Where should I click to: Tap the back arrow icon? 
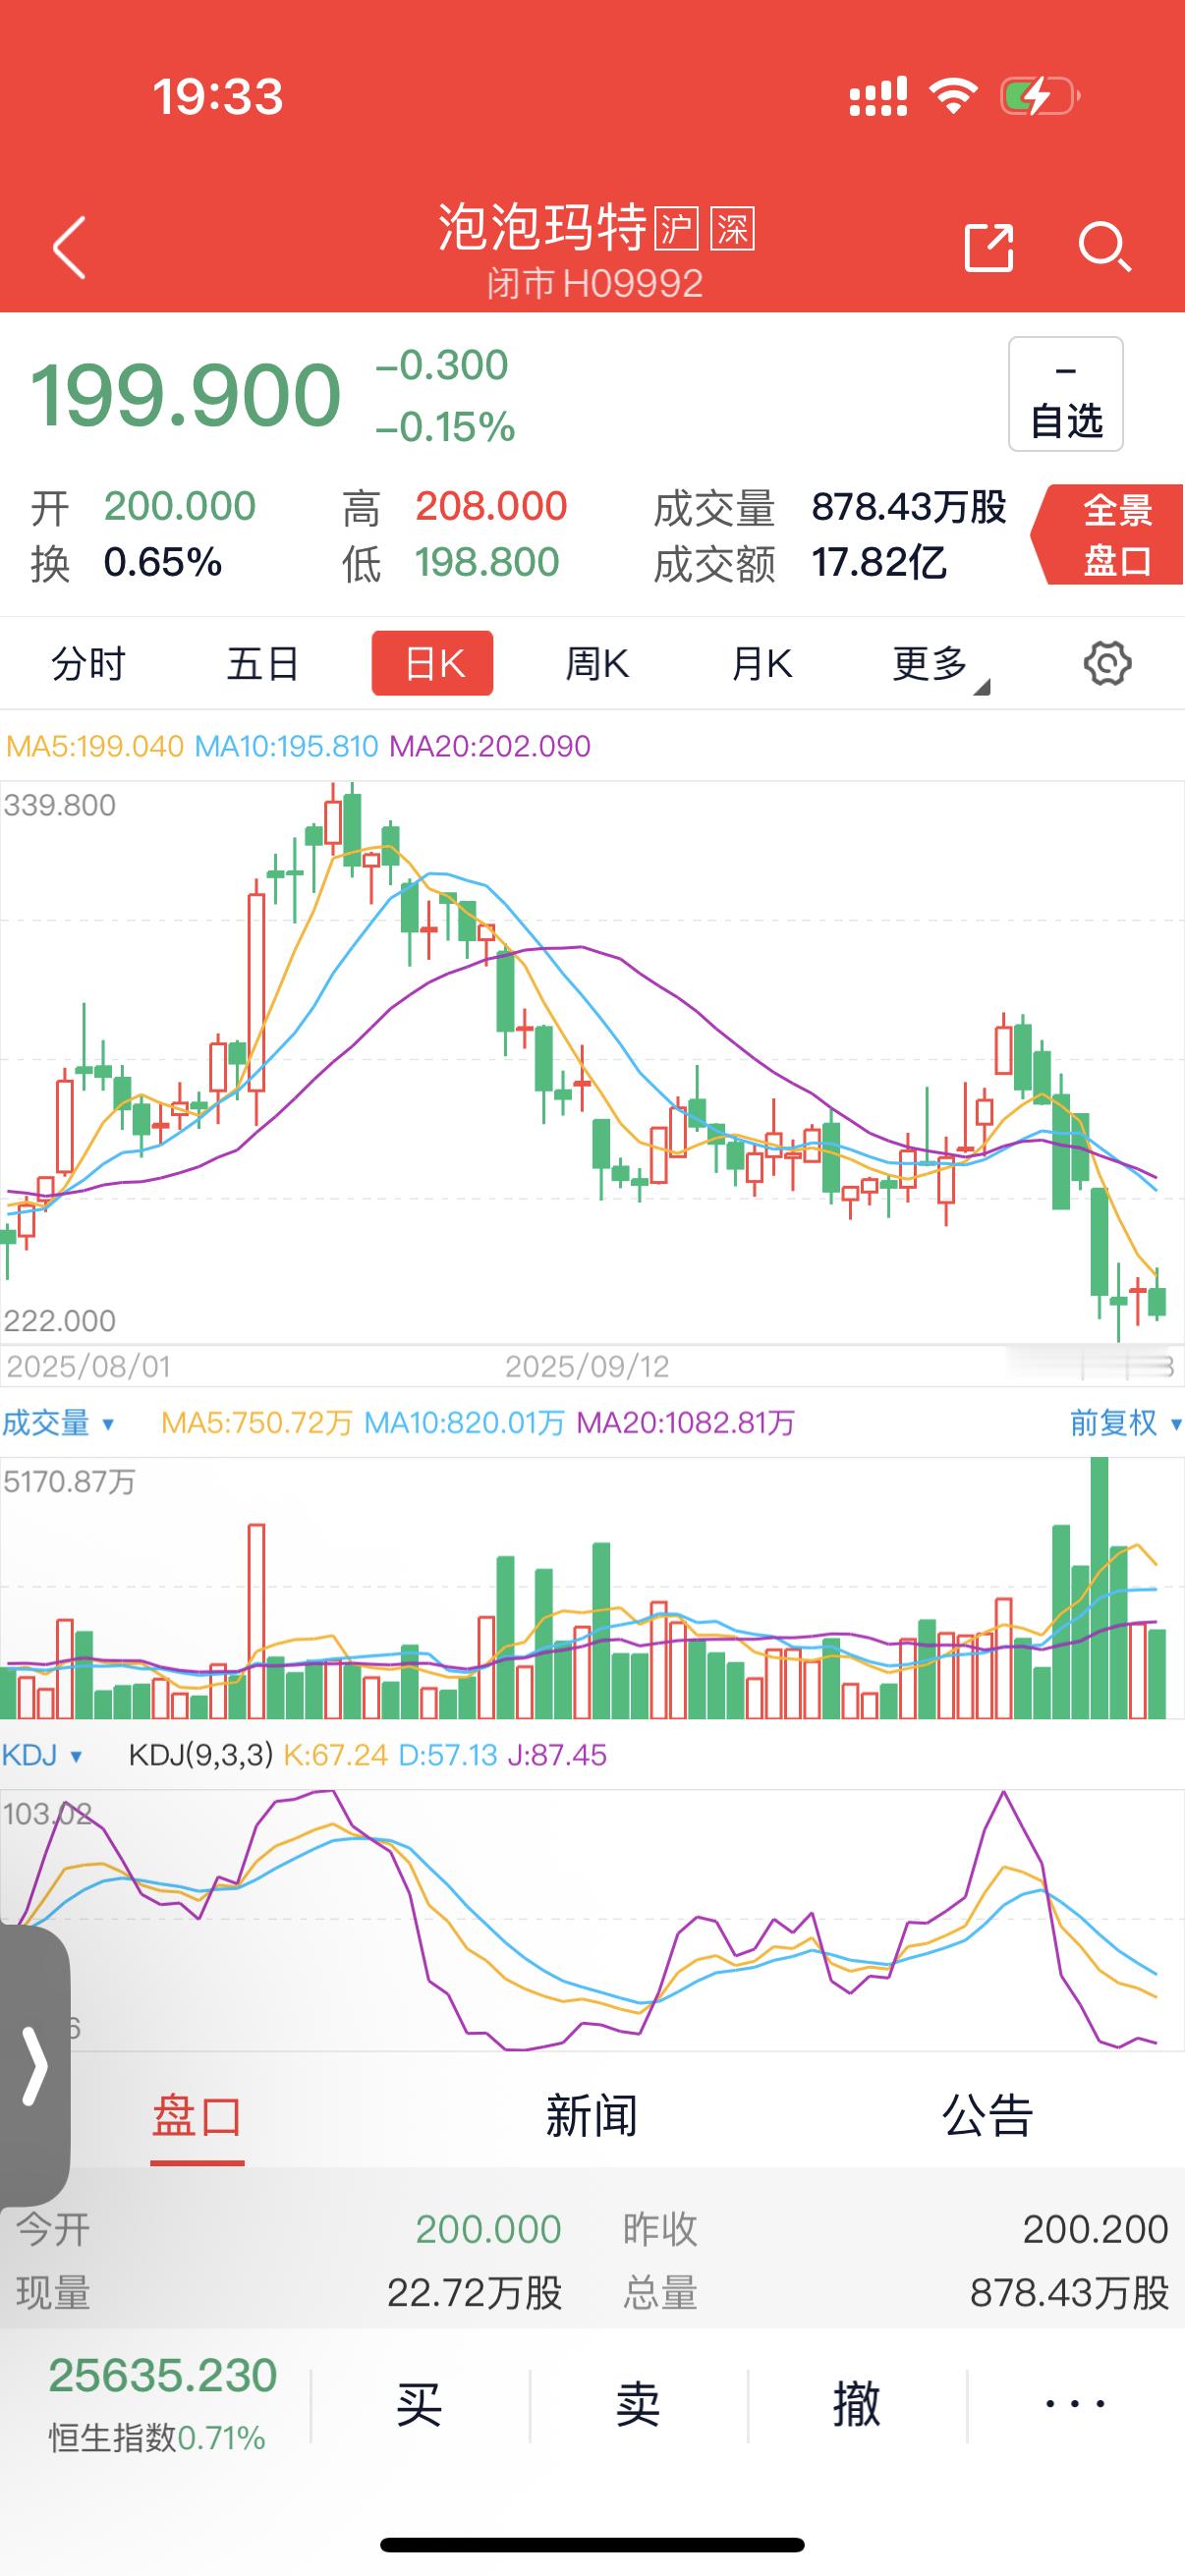(x=69, y=247)
